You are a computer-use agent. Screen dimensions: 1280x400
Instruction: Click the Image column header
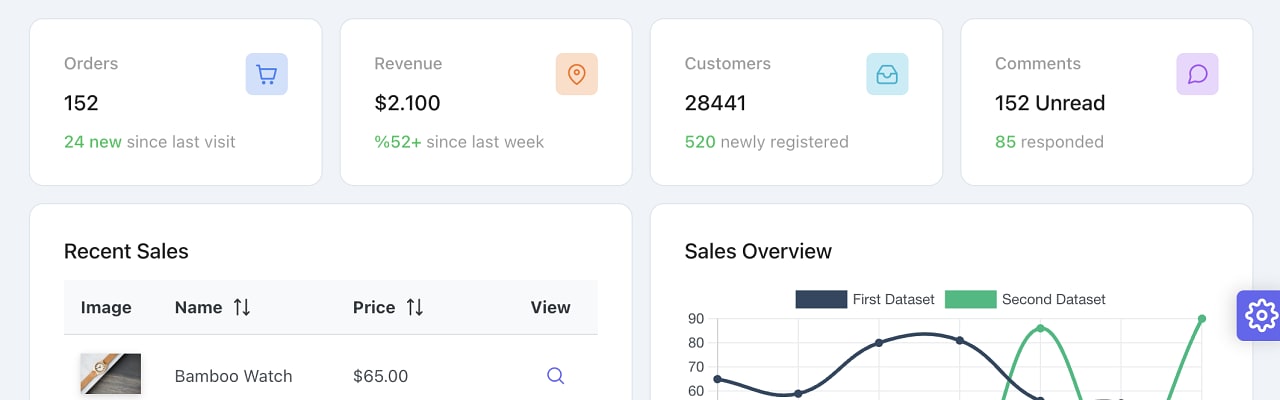[106, 307]
